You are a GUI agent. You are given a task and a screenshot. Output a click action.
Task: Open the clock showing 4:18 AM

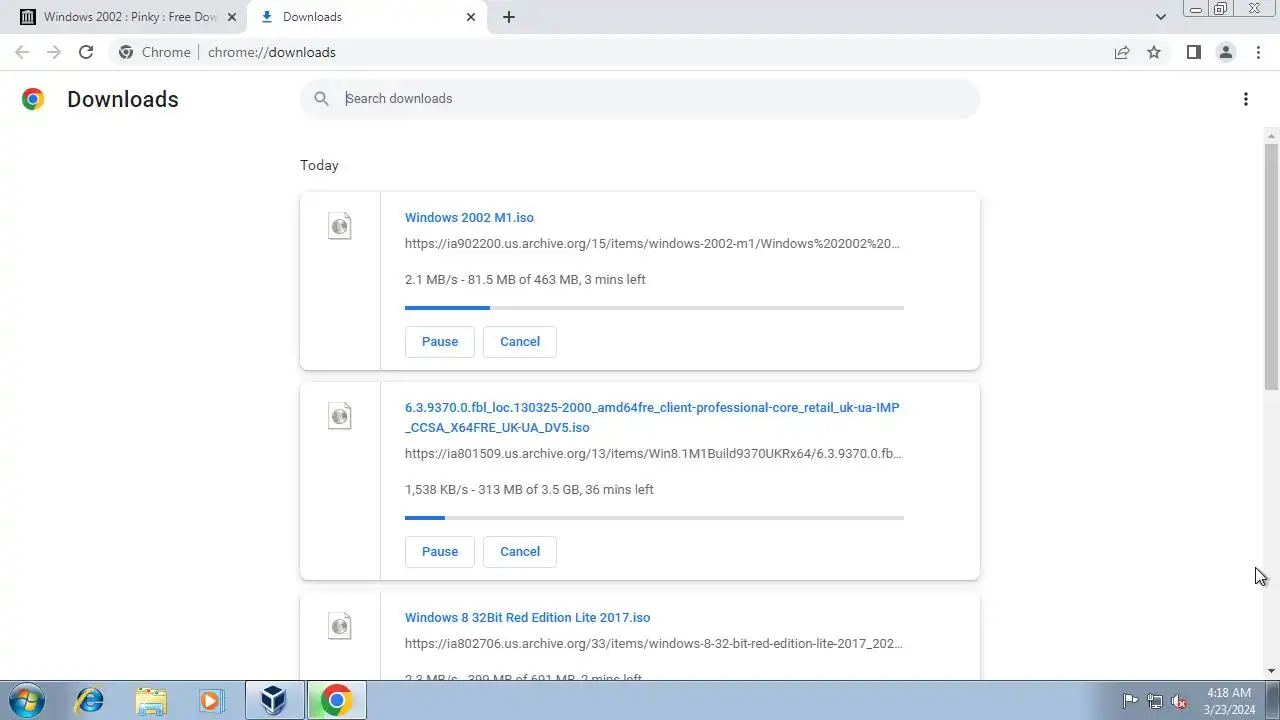1229,701
